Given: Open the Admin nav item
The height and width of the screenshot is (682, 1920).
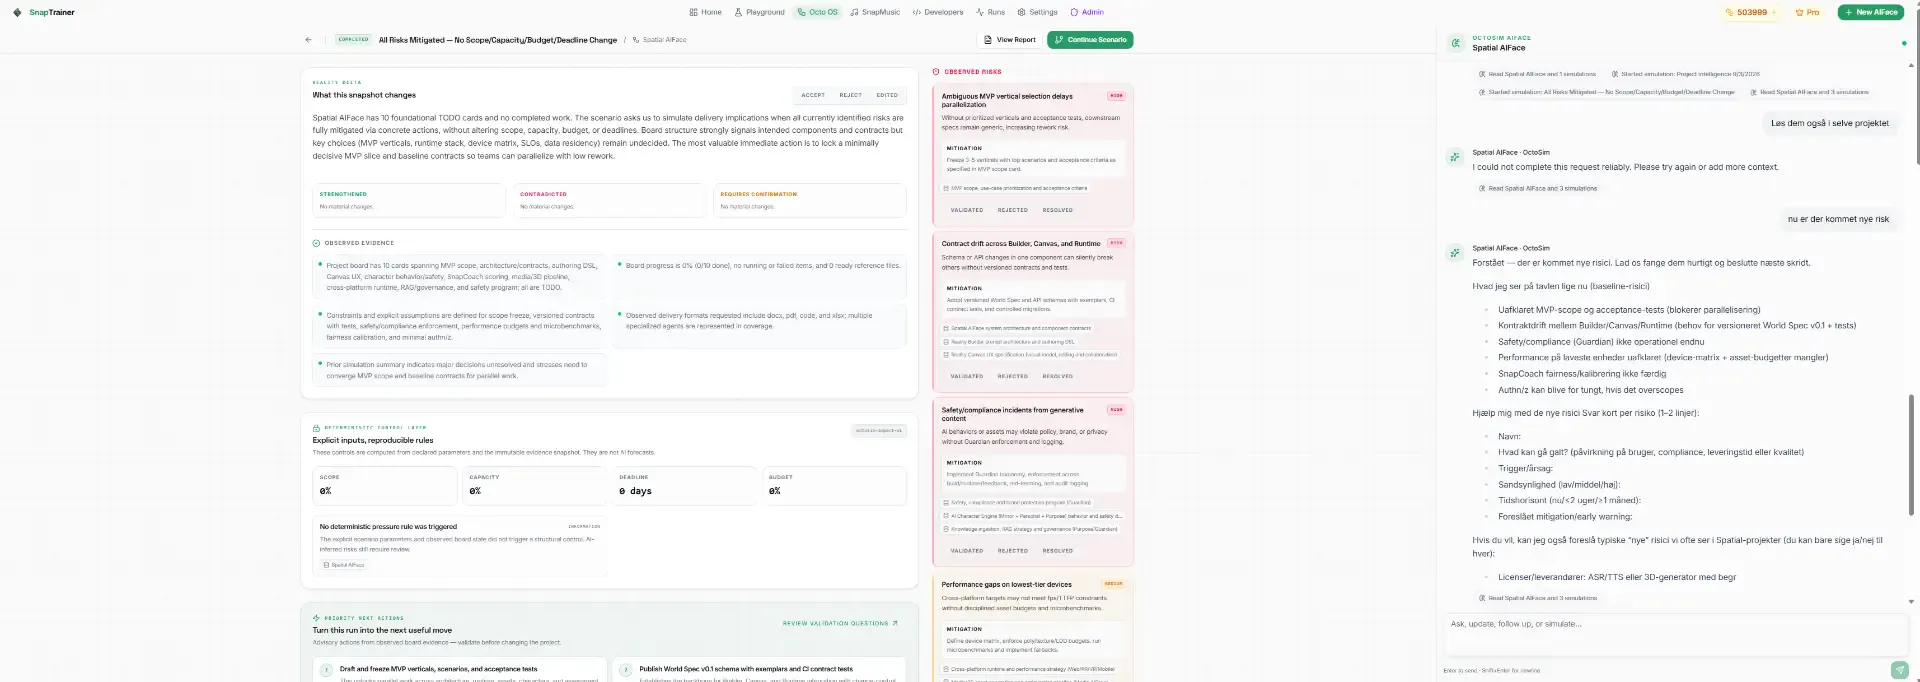Looking at the screenshot, I should pos(1087,12).
